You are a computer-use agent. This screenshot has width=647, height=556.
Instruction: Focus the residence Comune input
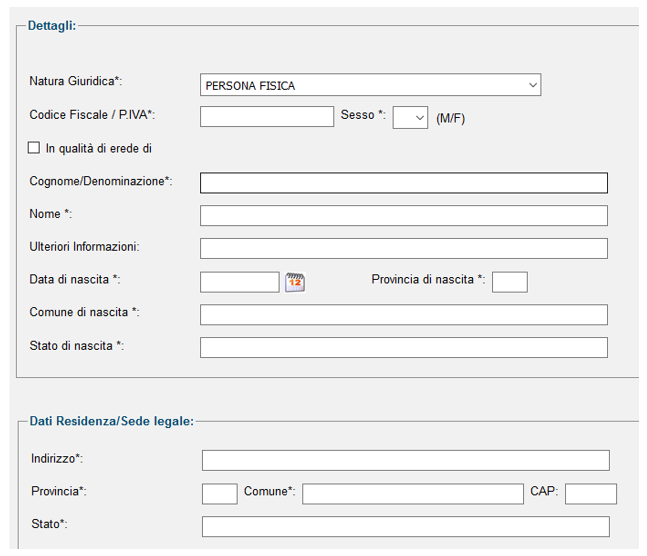(x=413, y=494)
